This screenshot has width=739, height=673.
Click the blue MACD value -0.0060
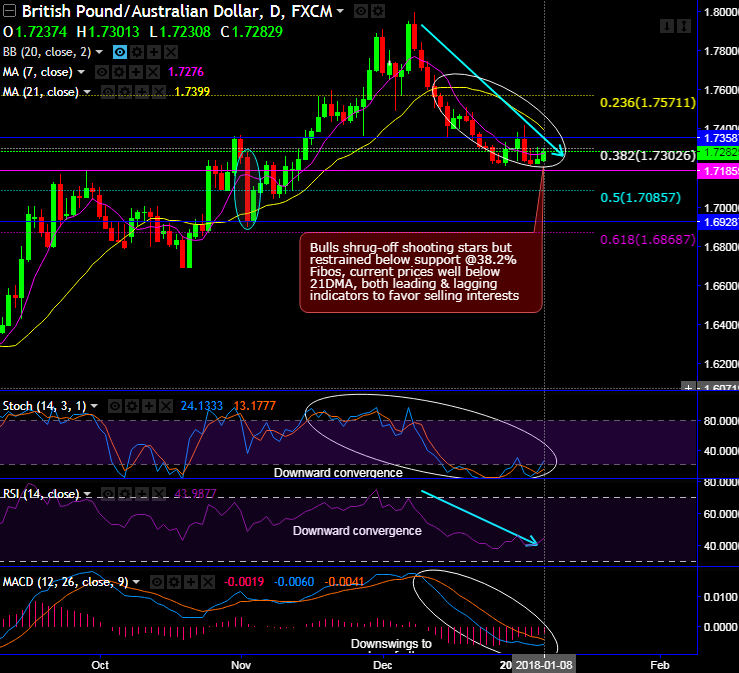click(294, 582)
